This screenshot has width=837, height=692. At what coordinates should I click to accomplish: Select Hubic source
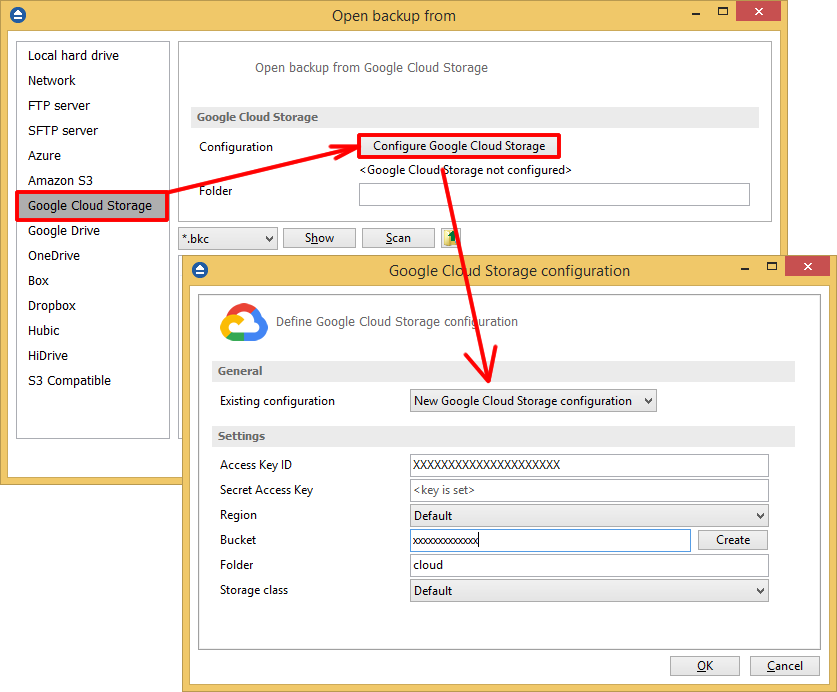[44, 331]
